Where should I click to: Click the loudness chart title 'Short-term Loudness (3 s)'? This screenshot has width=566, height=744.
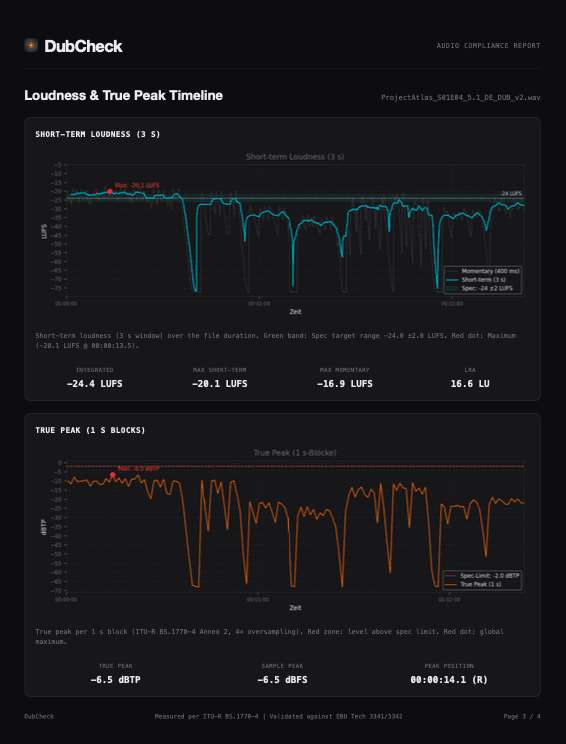coord(295,157)
